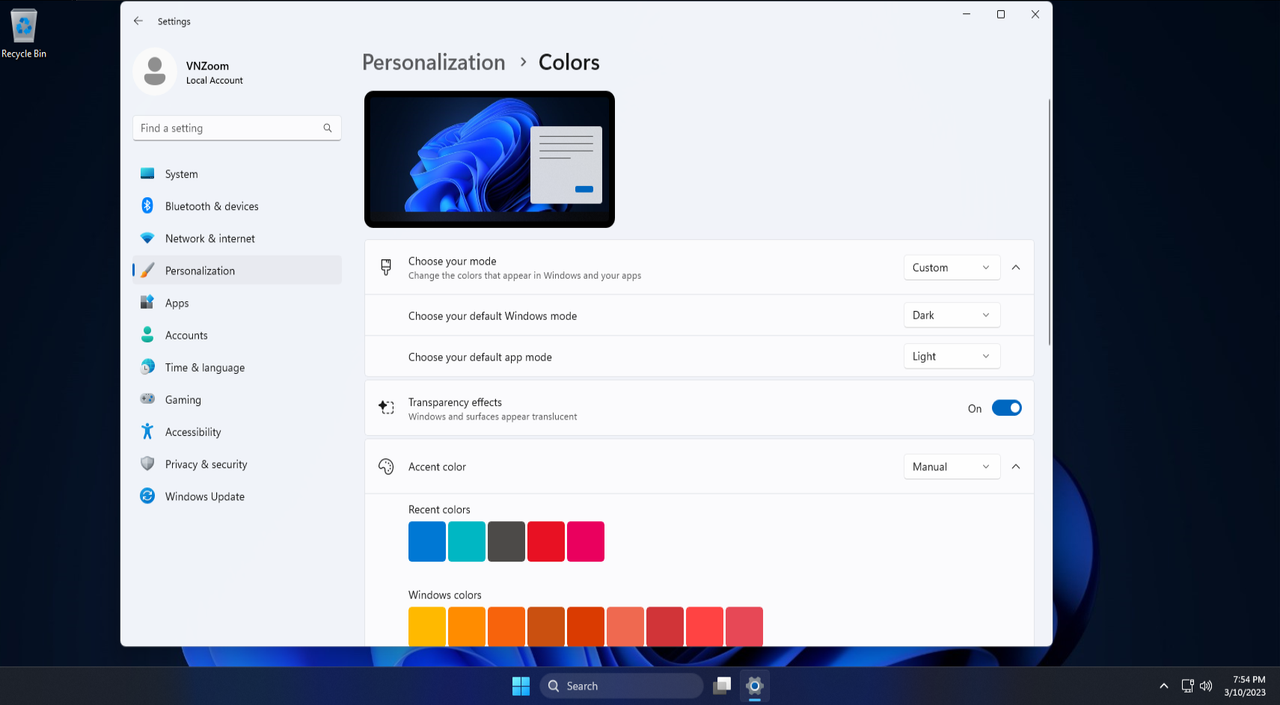1280x705 pixels.
Task: Open Gaming settings
Action: click(237, 399)
